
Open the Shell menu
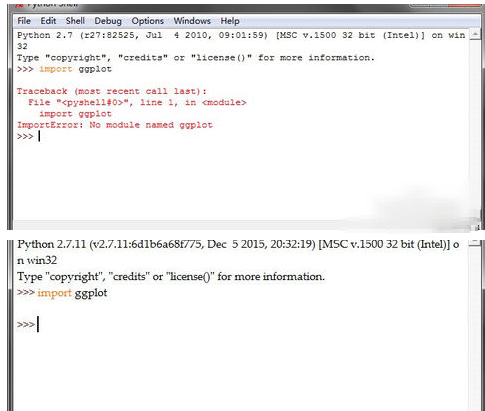click(75, 21)
